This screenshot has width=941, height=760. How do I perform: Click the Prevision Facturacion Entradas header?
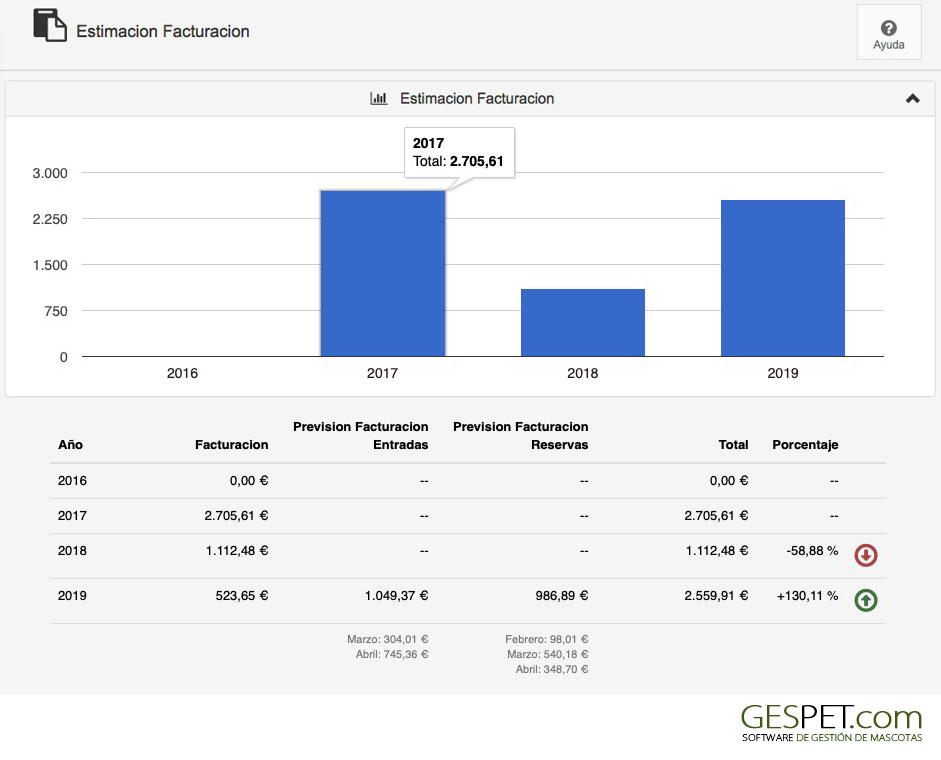point(360,436)
